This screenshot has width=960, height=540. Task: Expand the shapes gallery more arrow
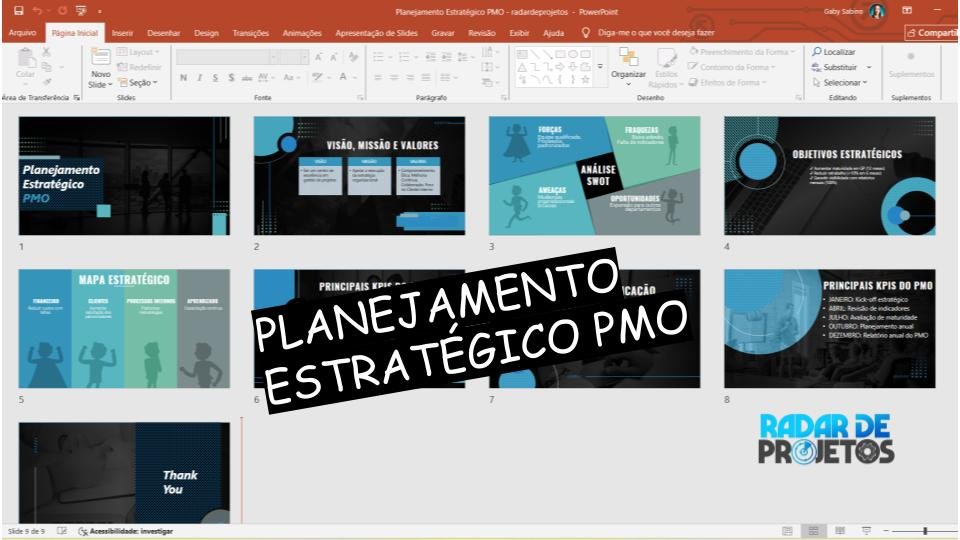pyautogui.click(x=601, y=68)
